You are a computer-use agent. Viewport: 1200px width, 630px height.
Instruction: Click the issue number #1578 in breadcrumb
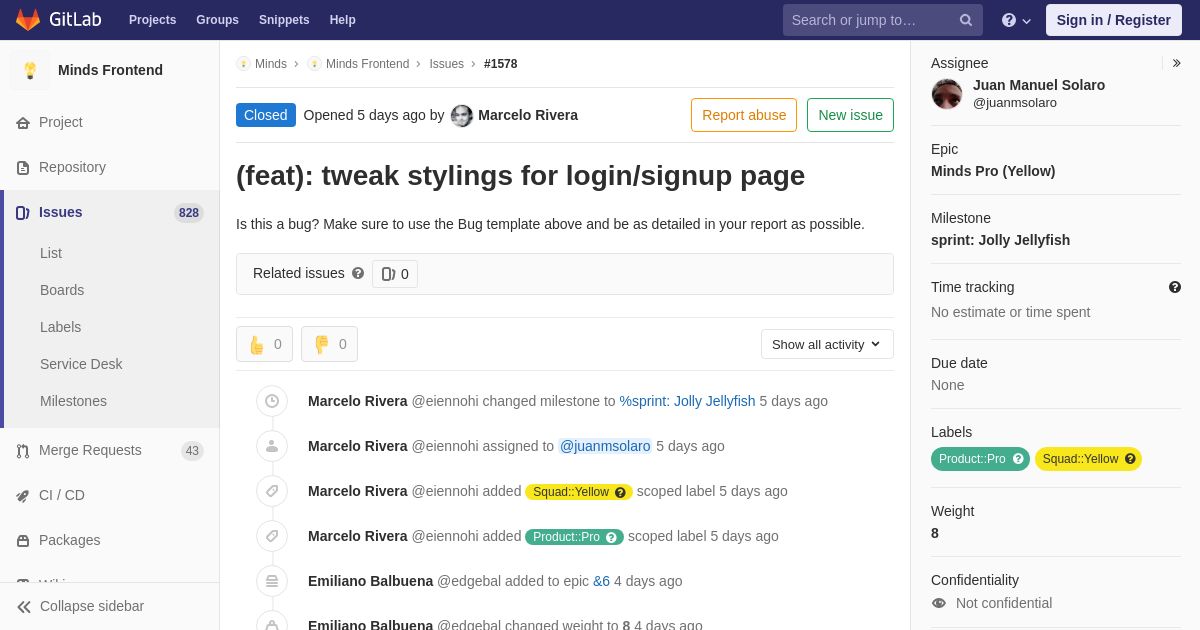pos(501,64)
